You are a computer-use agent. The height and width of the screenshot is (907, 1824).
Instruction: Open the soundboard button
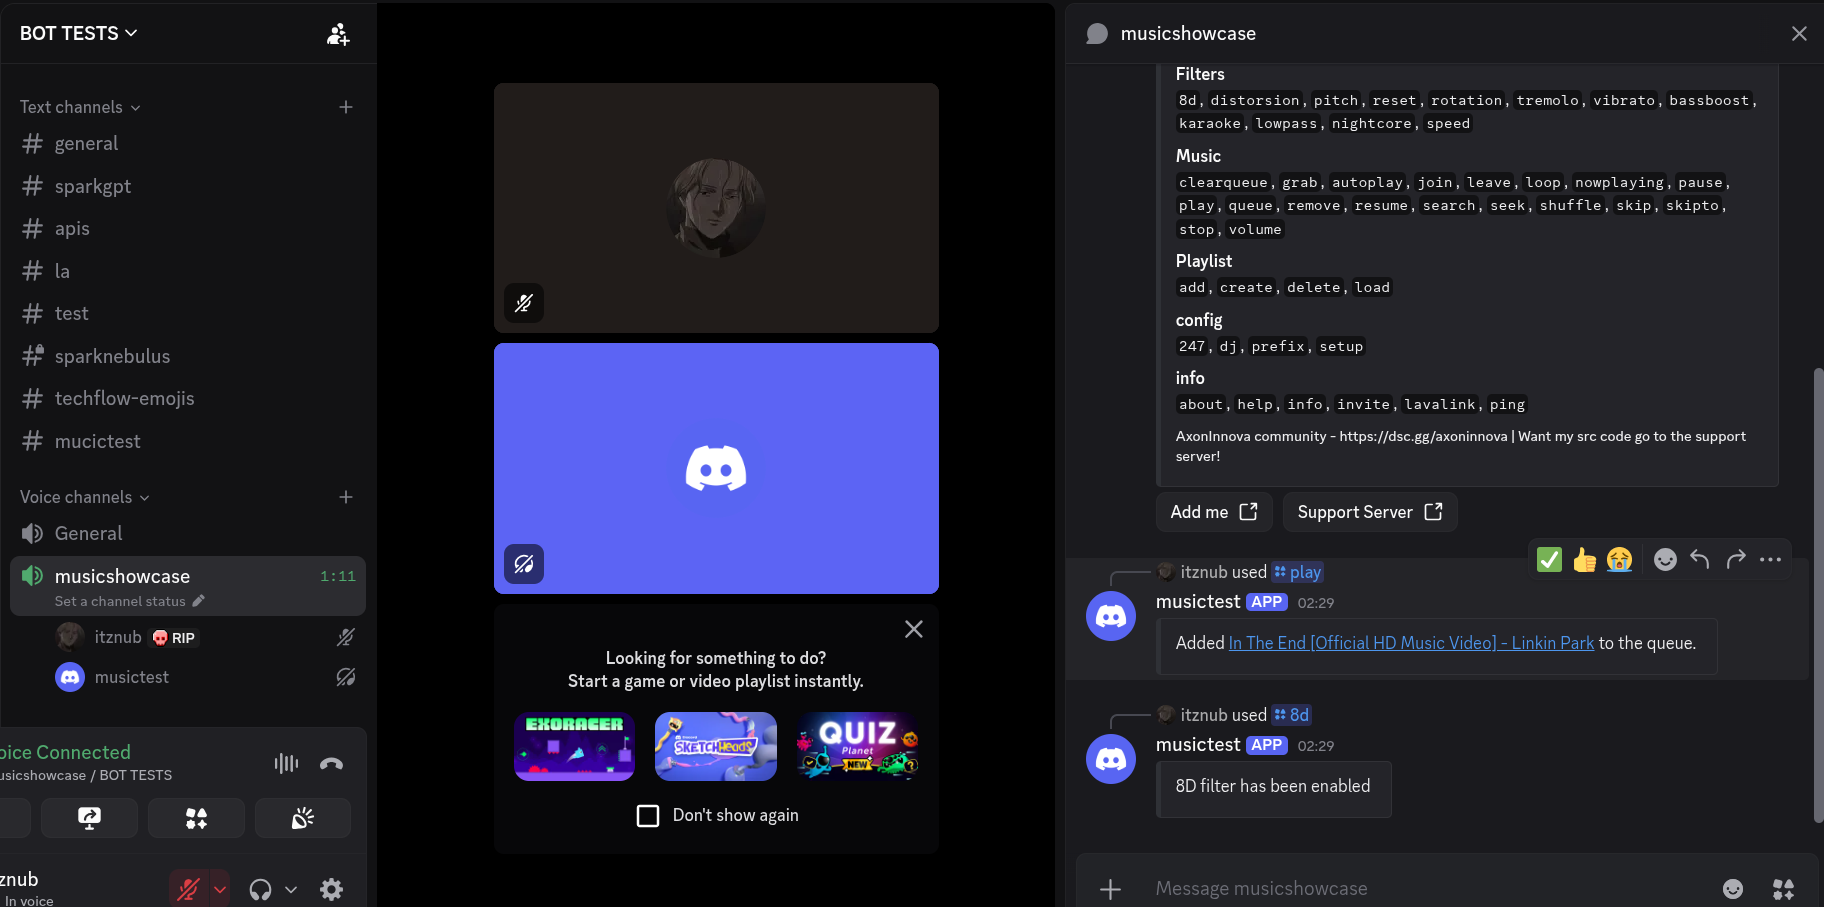(302, 818)
